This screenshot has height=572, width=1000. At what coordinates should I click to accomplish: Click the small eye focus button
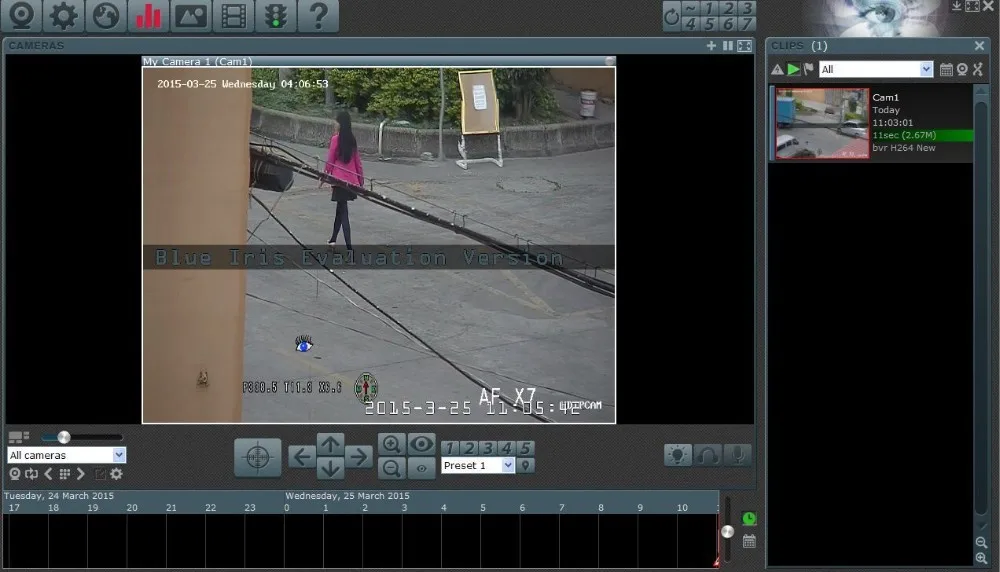[x=421, y=469]
